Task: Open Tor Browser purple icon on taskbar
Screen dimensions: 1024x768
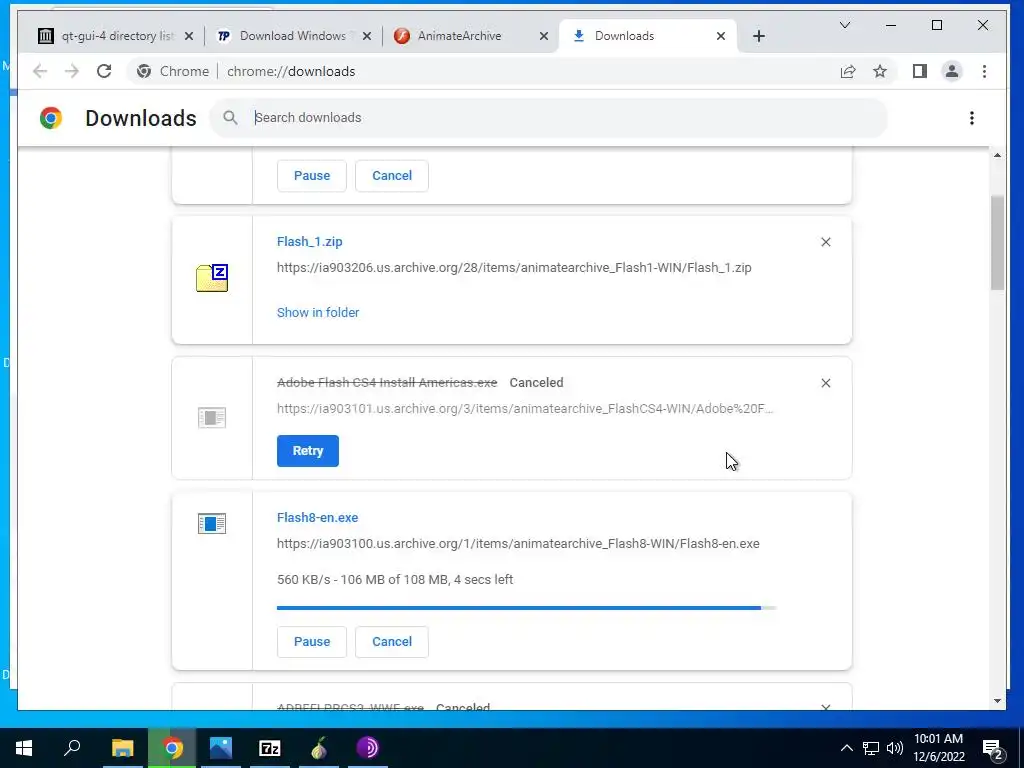Action: point(368,748)
